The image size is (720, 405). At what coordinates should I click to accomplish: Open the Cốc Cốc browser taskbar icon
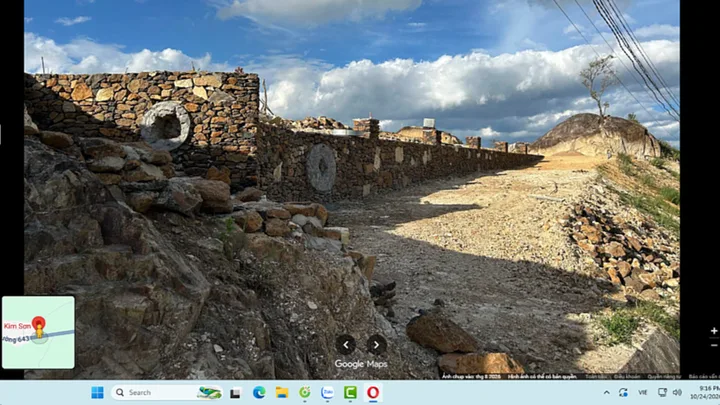coord(305,393)
